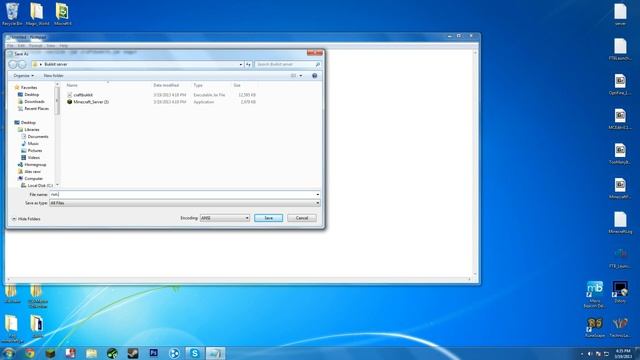
Task: Open the view options dropdown arrow
Action: click(301, 76)
